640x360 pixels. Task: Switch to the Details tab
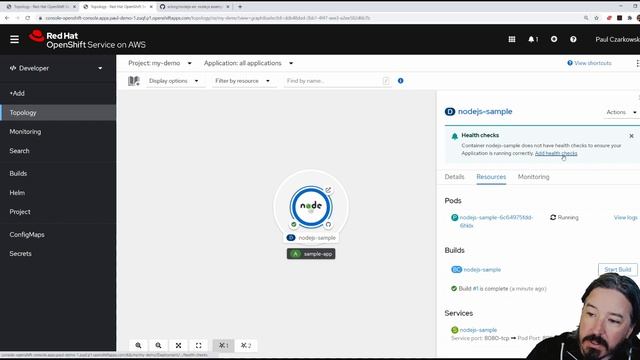coord(454,177)
